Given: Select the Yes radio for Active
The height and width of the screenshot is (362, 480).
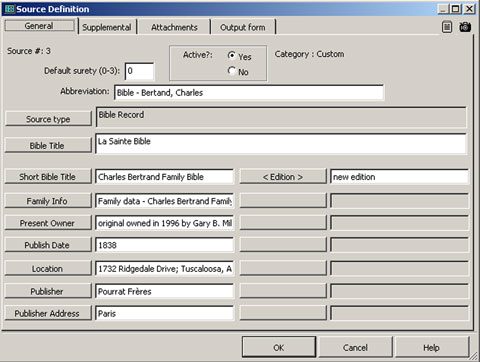Looking at the screenshot, I should pos(232,55).
